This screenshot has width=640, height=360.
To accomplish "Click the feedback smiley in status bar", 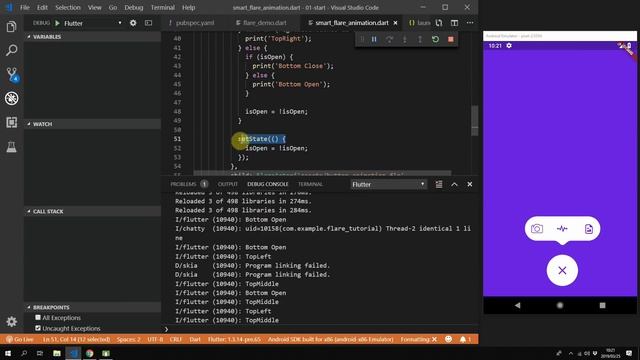I will 448,339.
